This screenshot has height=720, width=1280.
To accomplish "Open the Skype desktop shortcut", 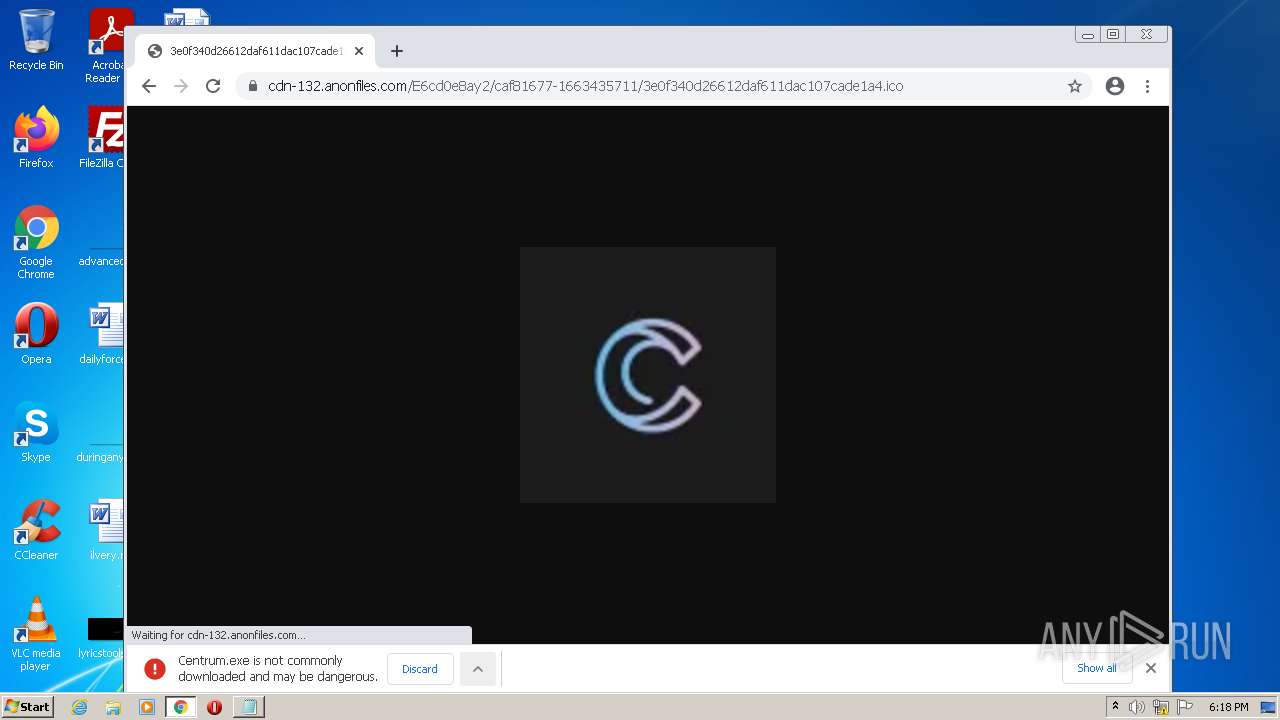I will pyautogui.click(x=36, y=432).
